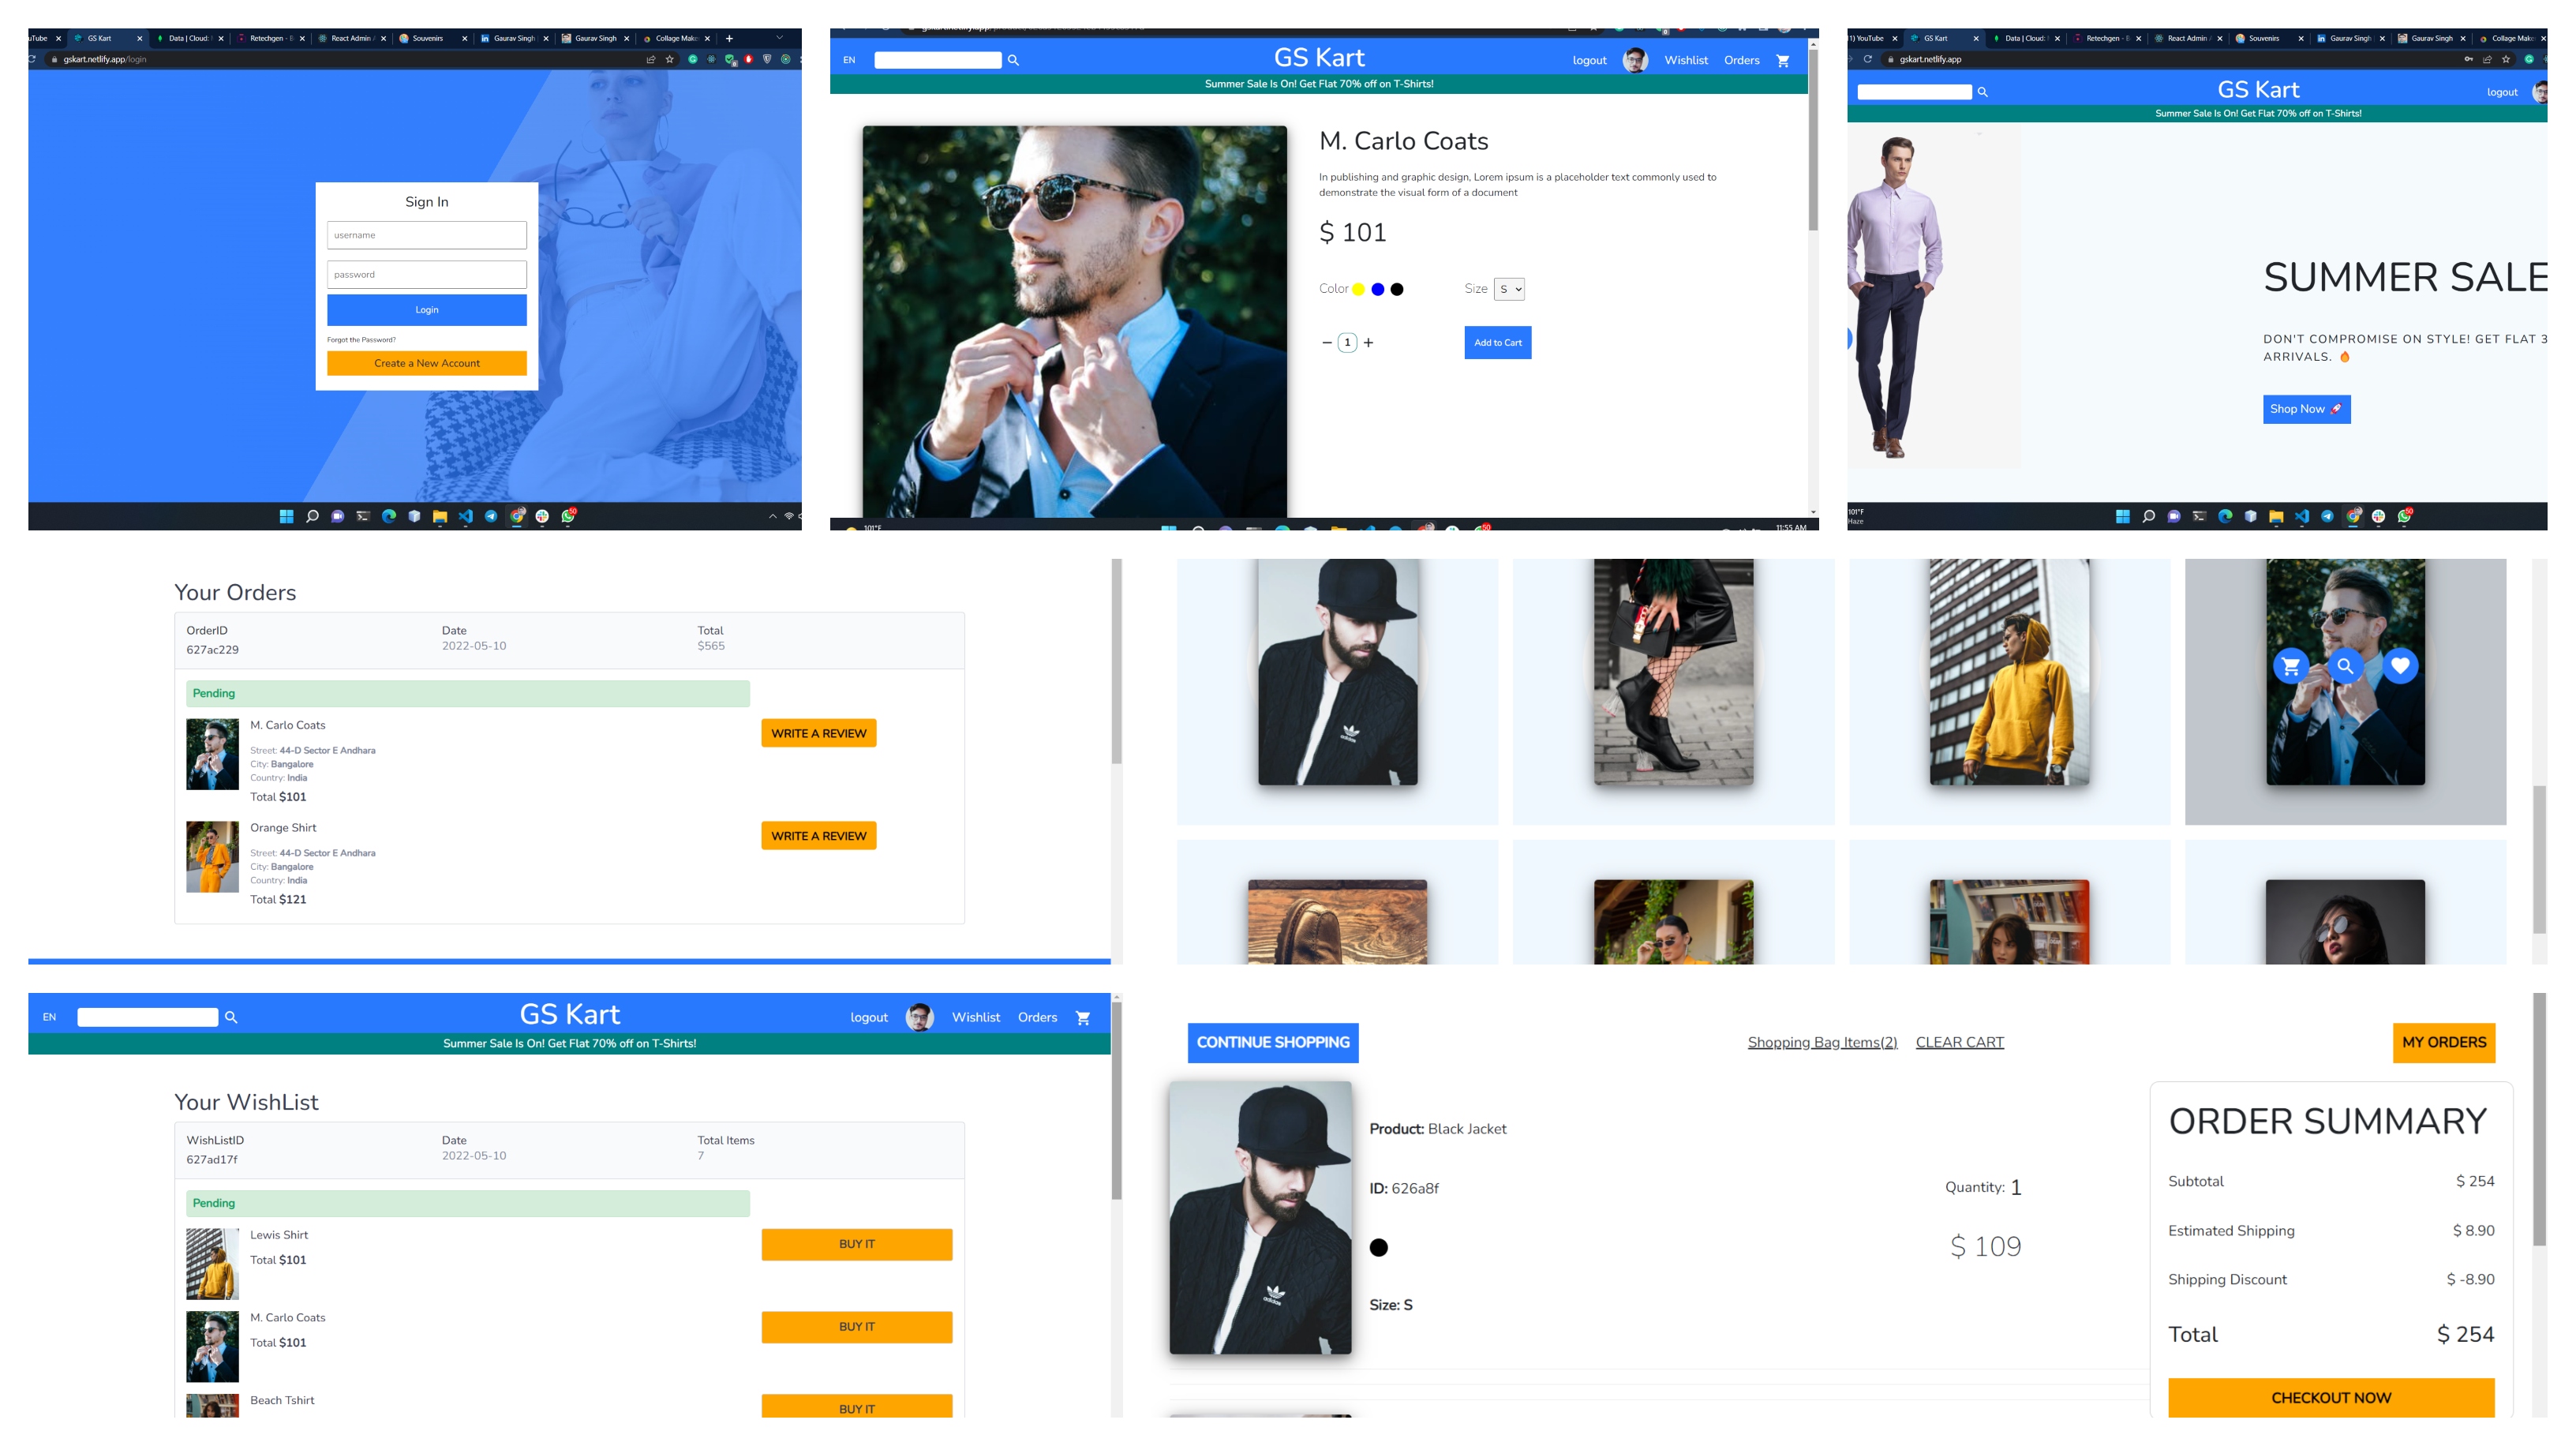Open Wishlist in the M. Carlo Coats page header
The image size is (2576, 1446).
tap(1686, 60)
